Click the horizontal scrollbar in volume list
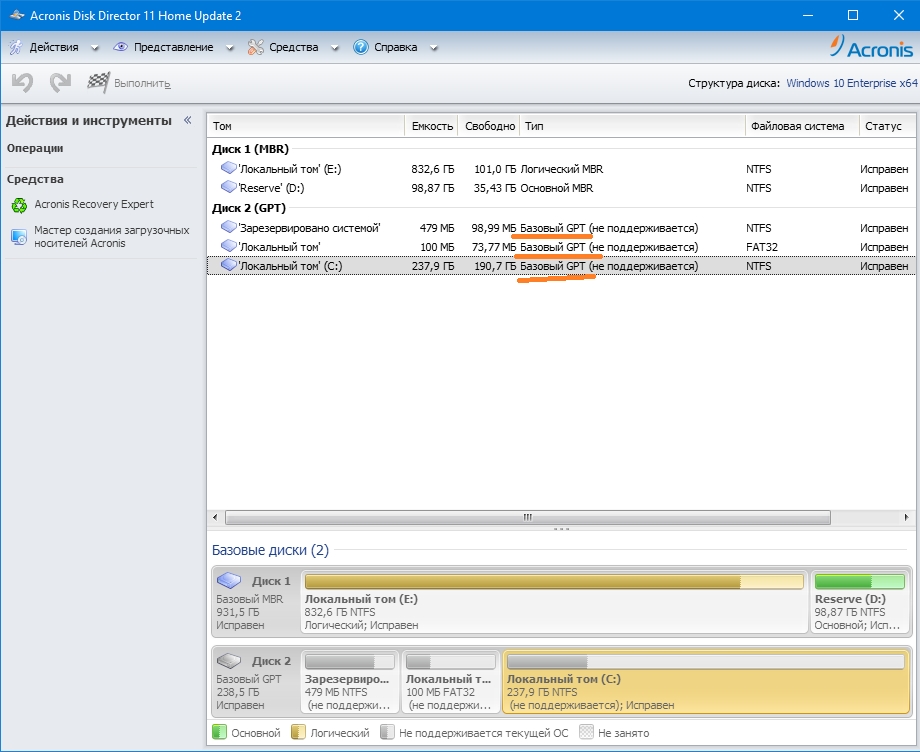This screenshot has width=920, height=752. click(x=527, y=518)
